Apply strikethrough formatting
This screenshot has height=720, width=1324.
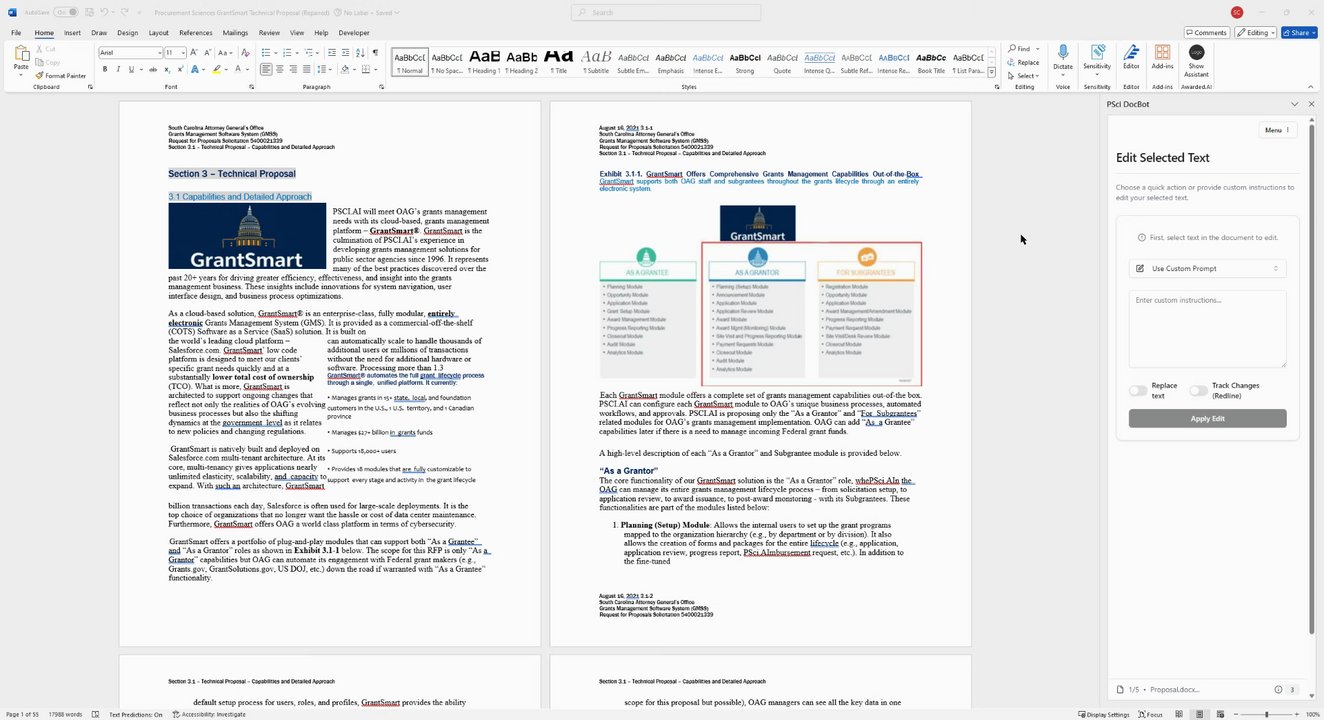(153, 69)
